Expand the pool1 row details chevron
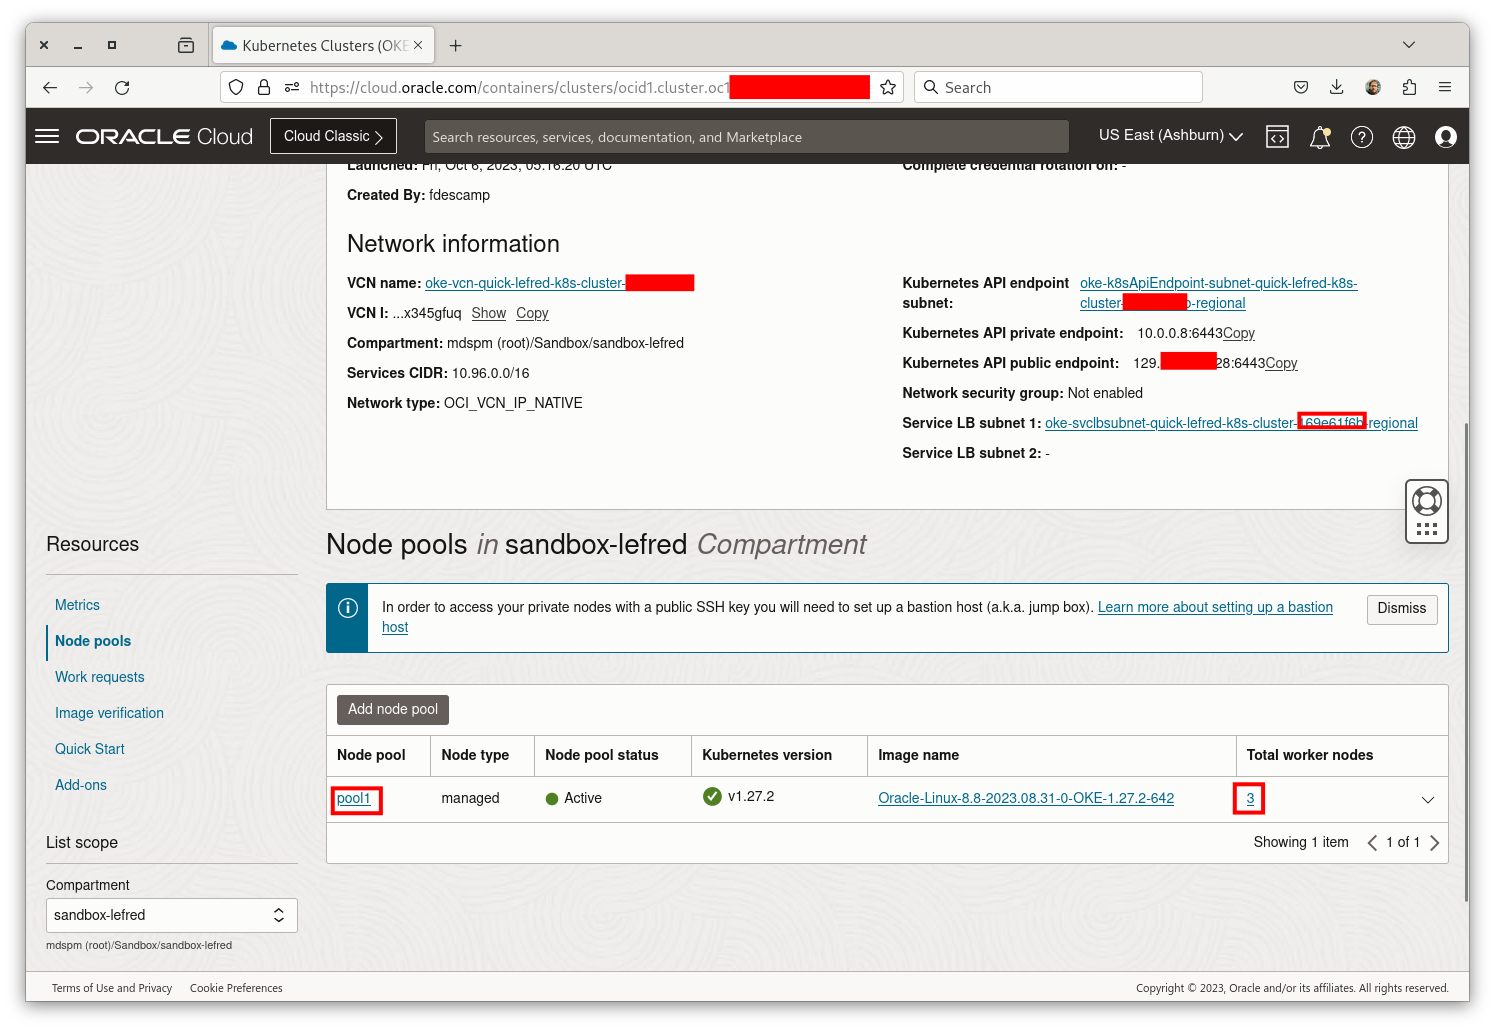The width and height of the screenshot is (1495, 1030). 1428,800
